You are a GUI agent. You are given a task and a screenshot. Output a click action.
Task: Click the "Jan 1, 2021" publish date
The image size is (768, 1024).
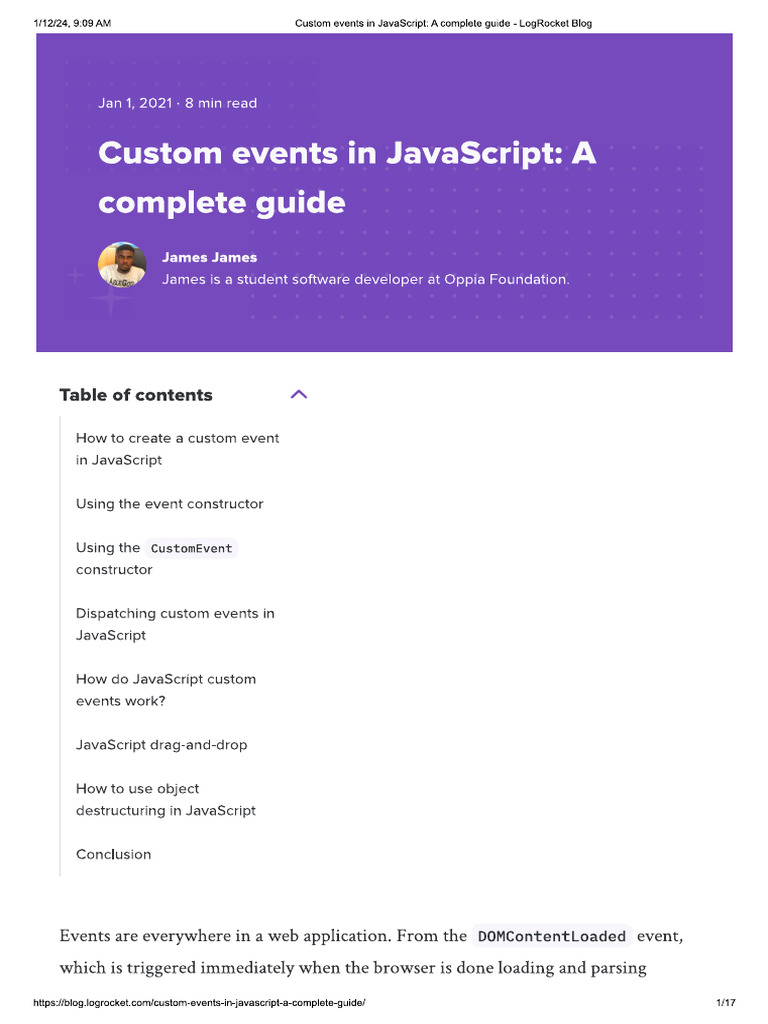coord(134,103)
